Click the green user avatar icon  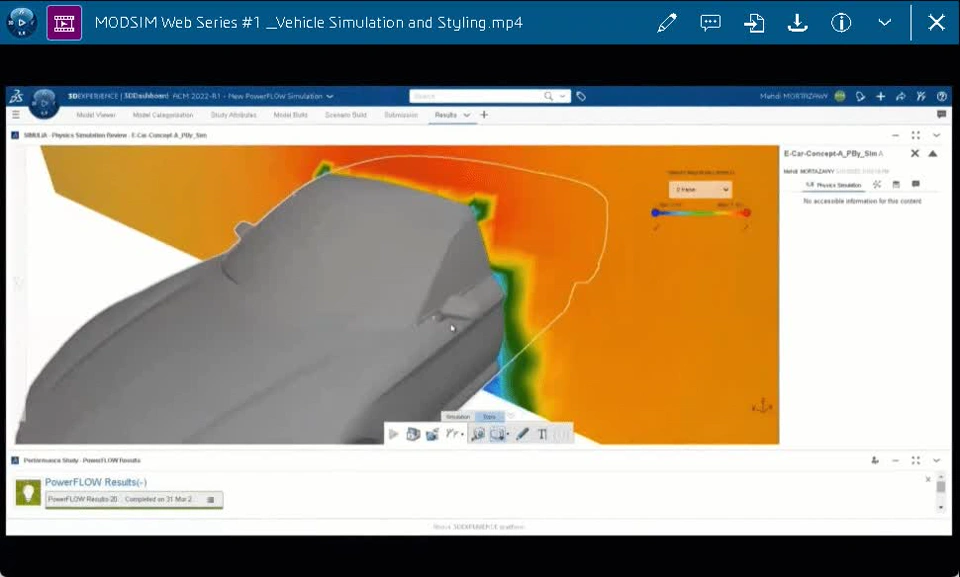coord(840,96)
